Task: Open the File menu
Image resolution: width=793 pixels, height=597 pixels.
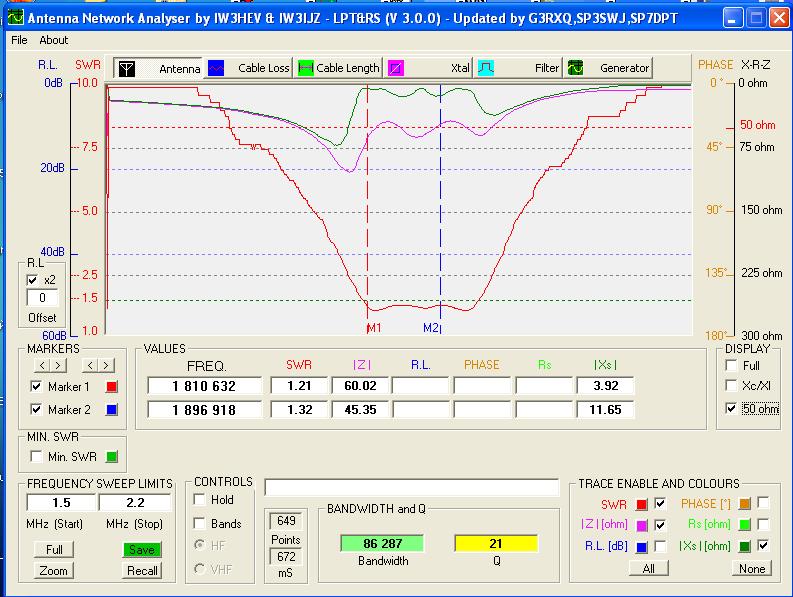Action: (19, 40)
